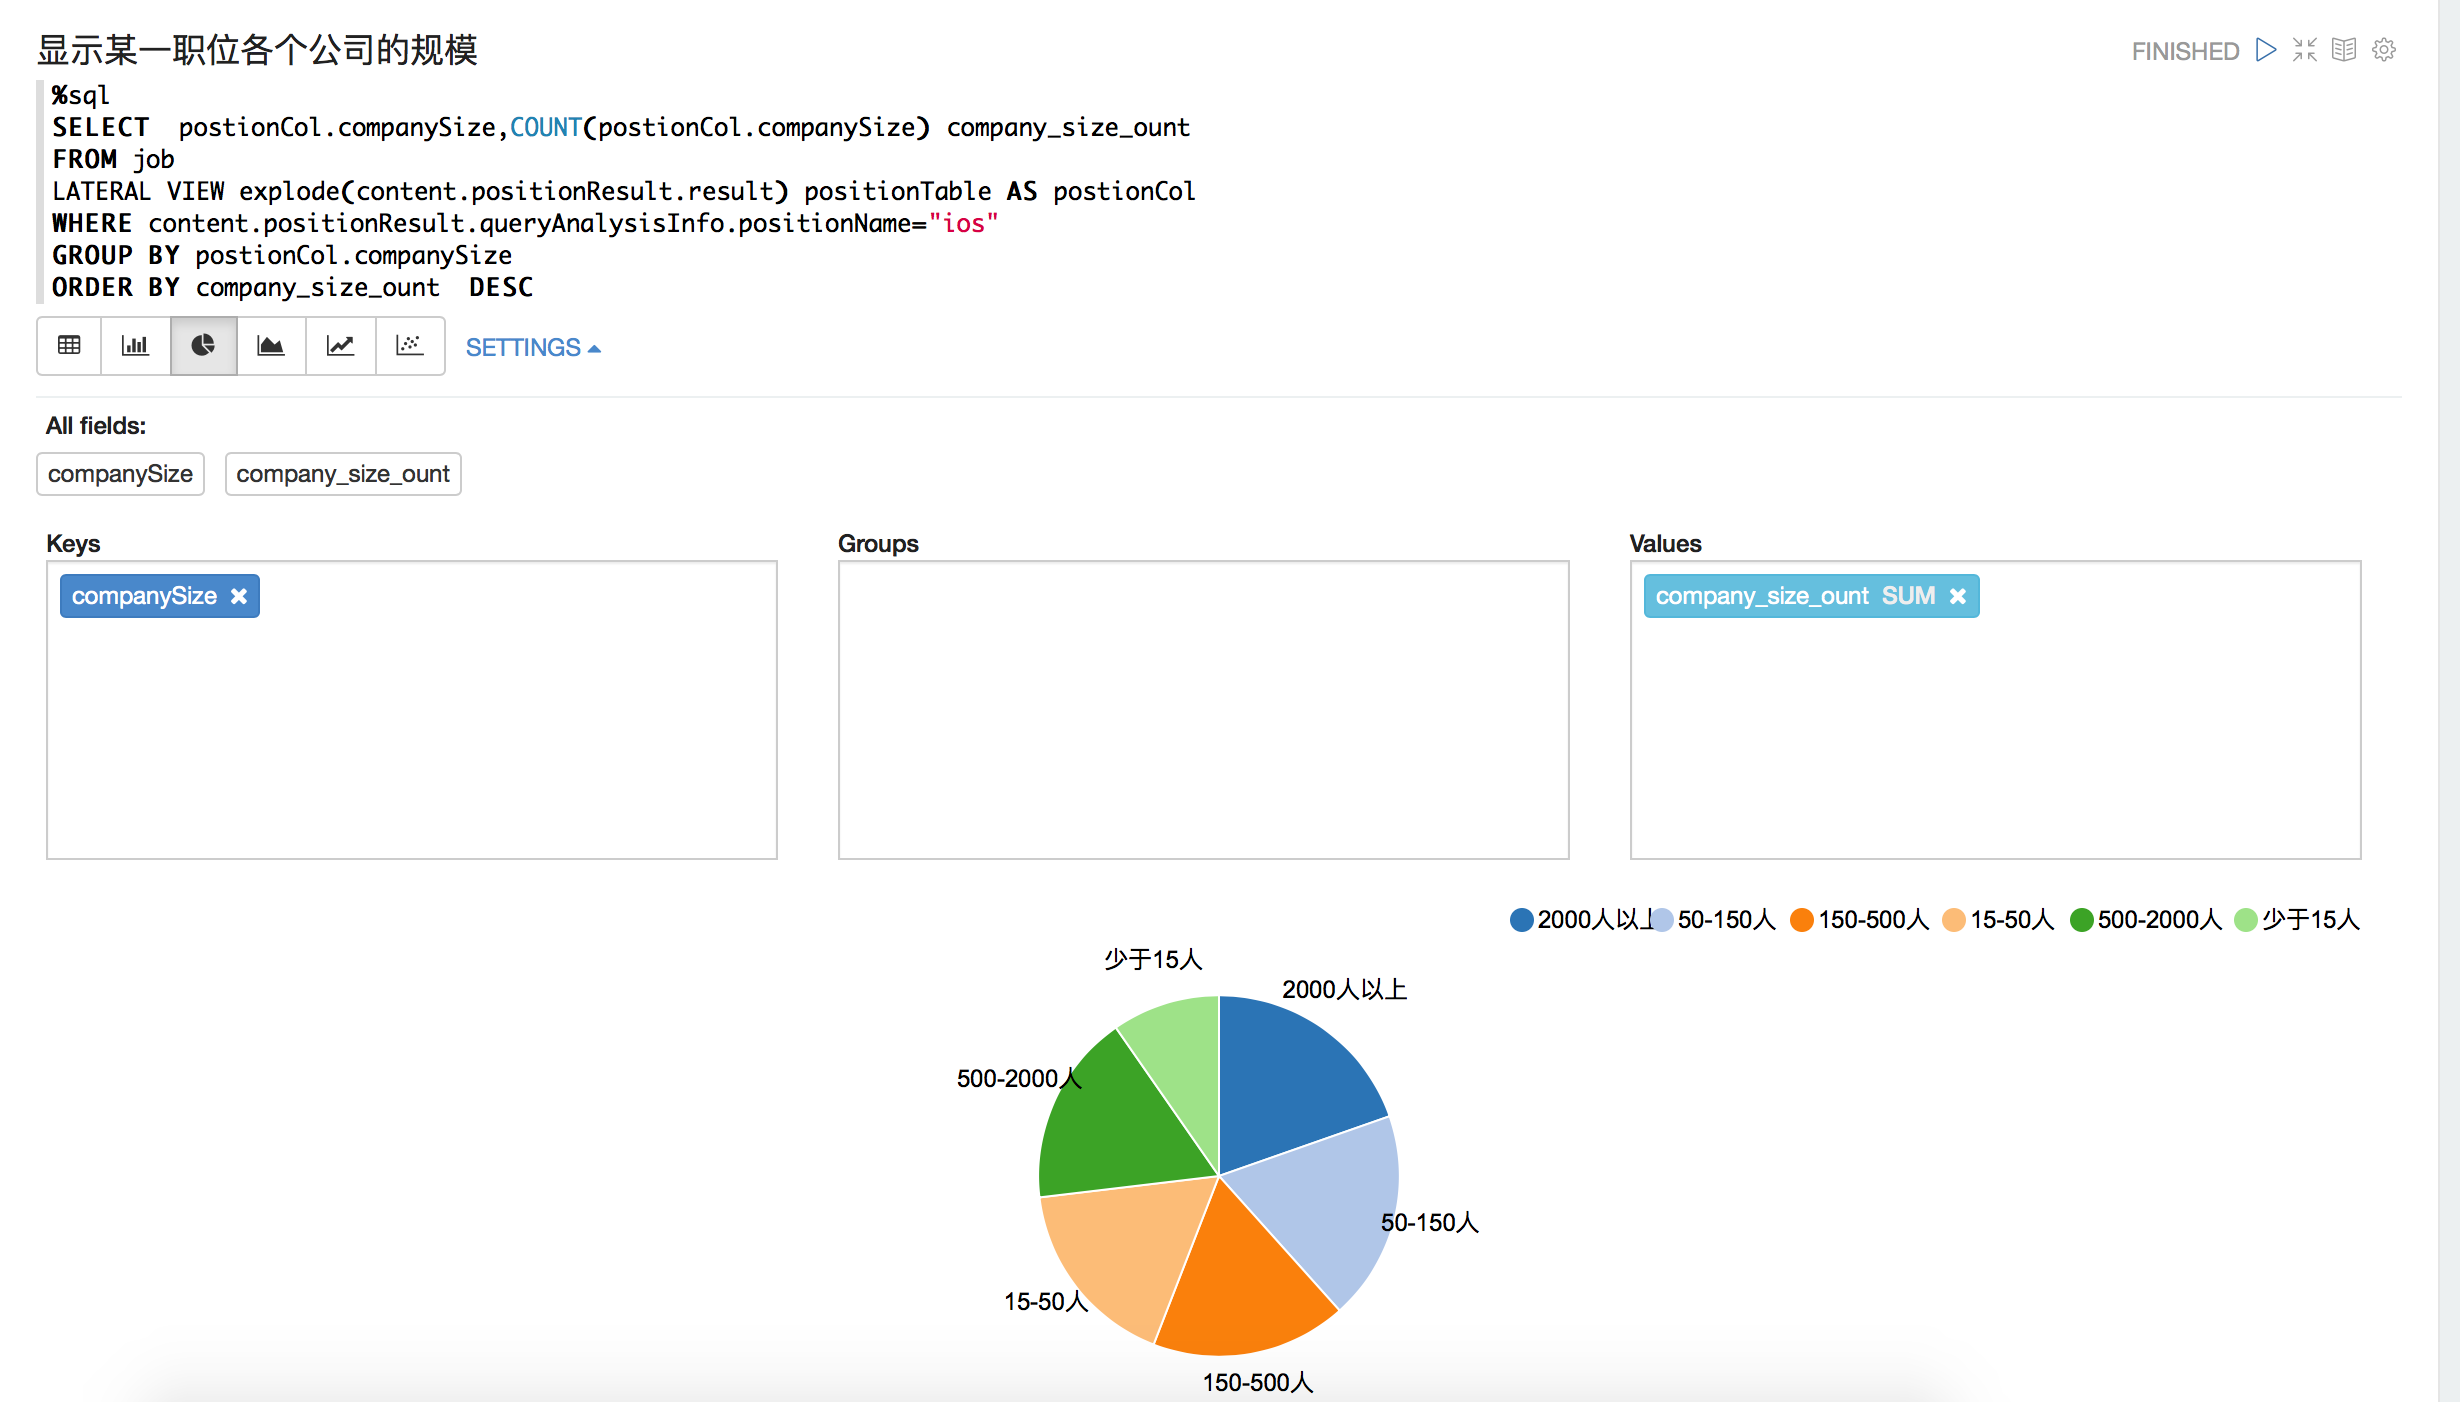The height and width of the screenshot is (1402, 2460).
Task: Click the SELECT line in the SQL editor
Action: pyautogui.click(x=620, y=127)
